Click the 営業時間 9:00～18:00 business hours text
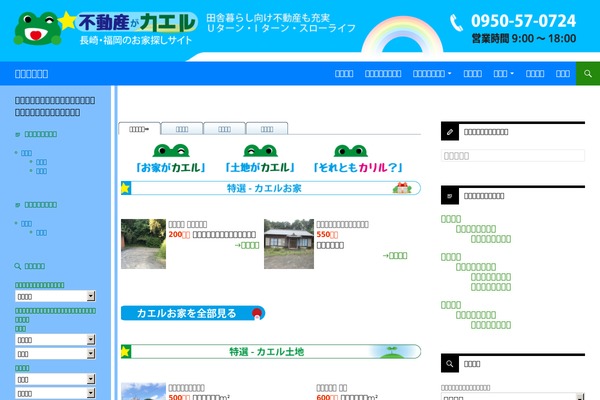This screenshot has width=600, height=400. [523, 38]
